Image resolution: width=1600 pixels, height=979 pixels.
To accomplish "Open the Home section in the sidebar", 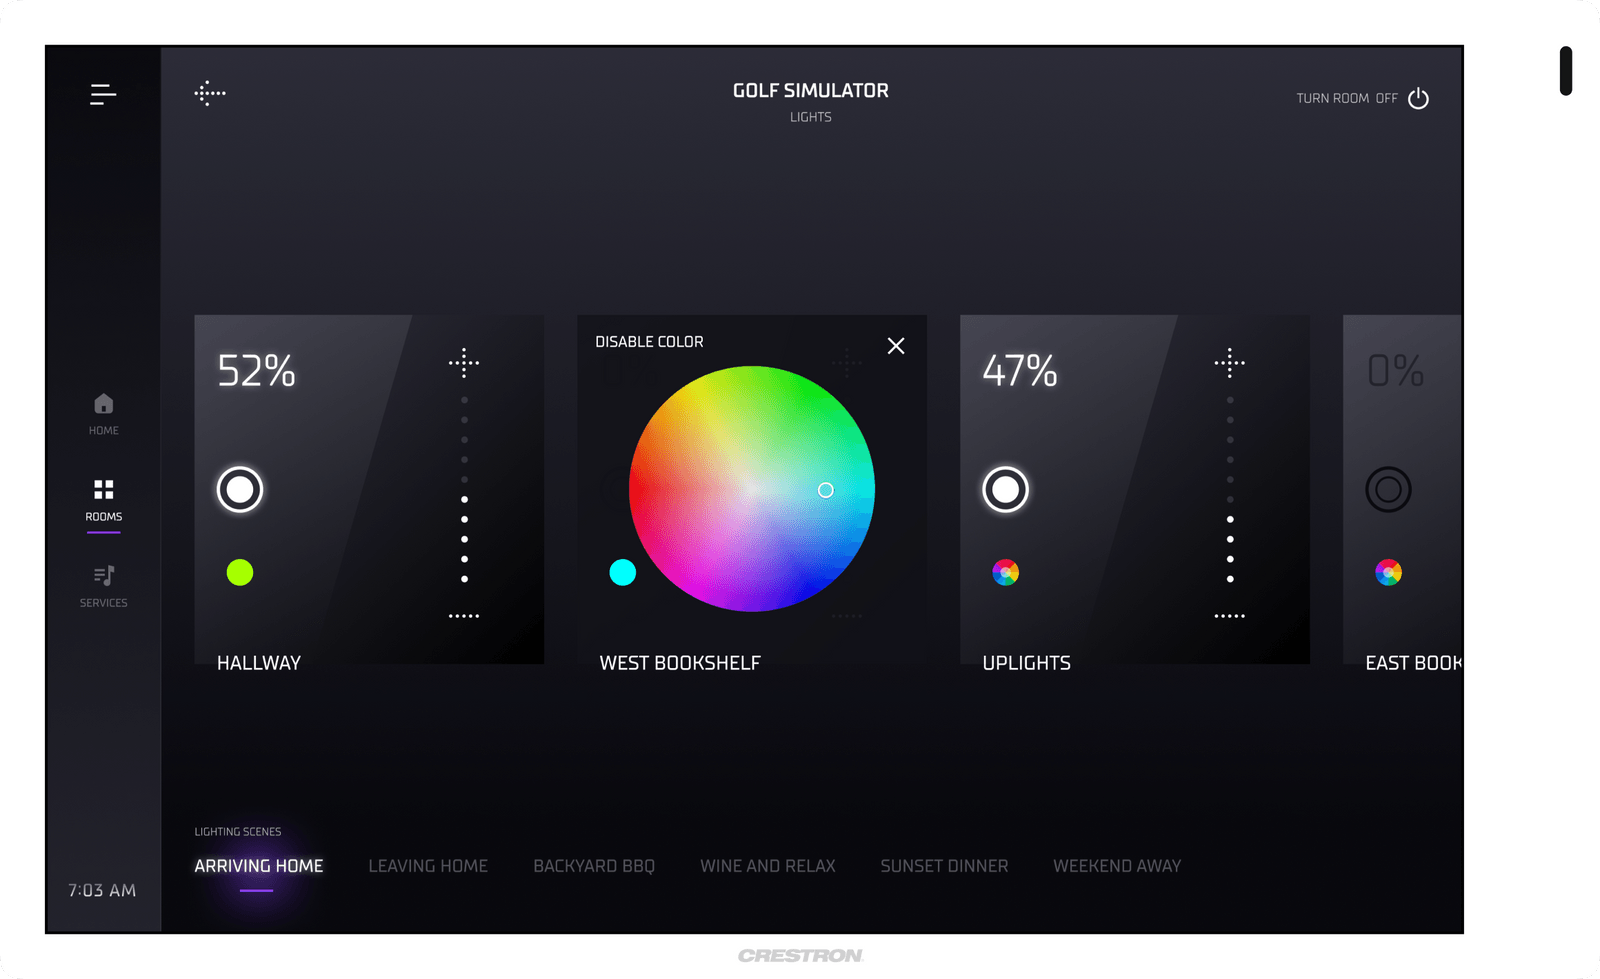I will click(x=103, y=412).
